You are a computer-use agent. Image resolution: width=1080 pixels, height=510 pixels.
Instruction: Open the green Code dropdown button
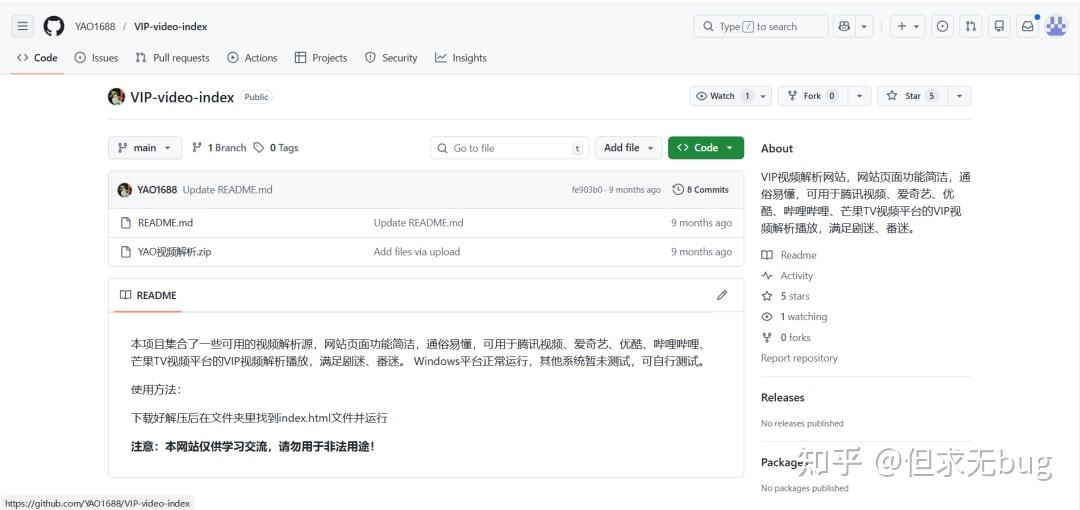pos(706,147)
